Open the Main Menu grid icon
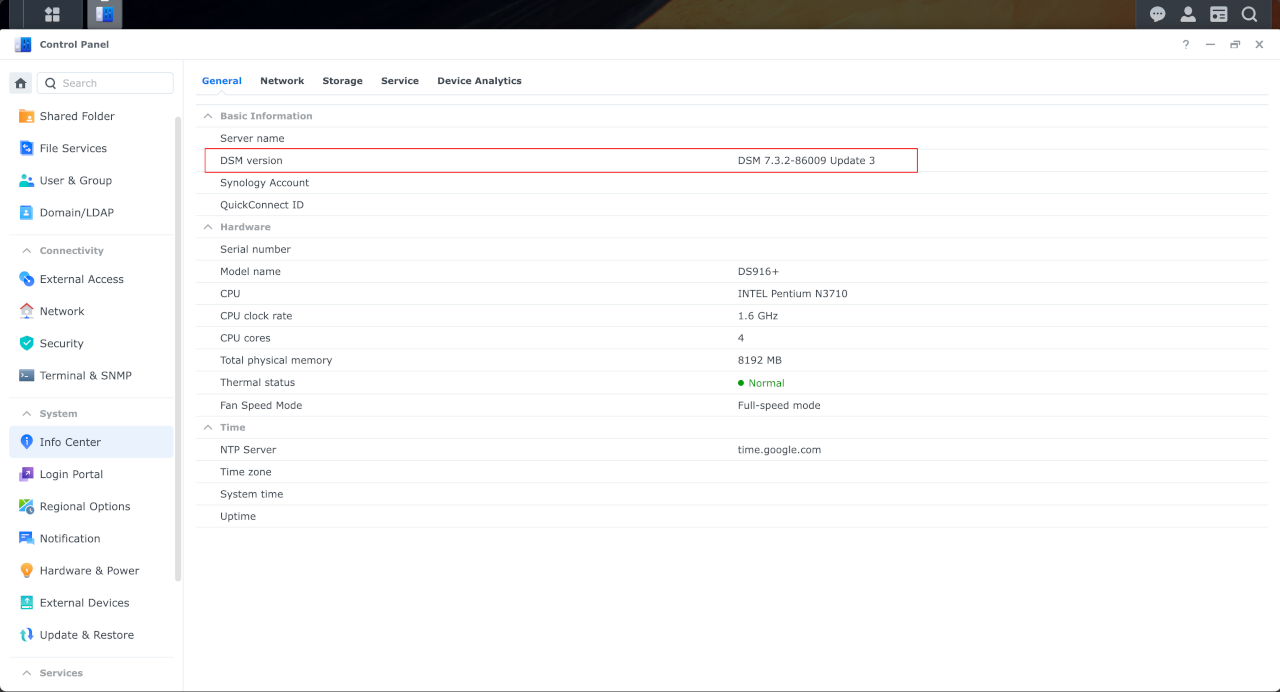This screenshot has width=1280, height=692. click(52, 14)
